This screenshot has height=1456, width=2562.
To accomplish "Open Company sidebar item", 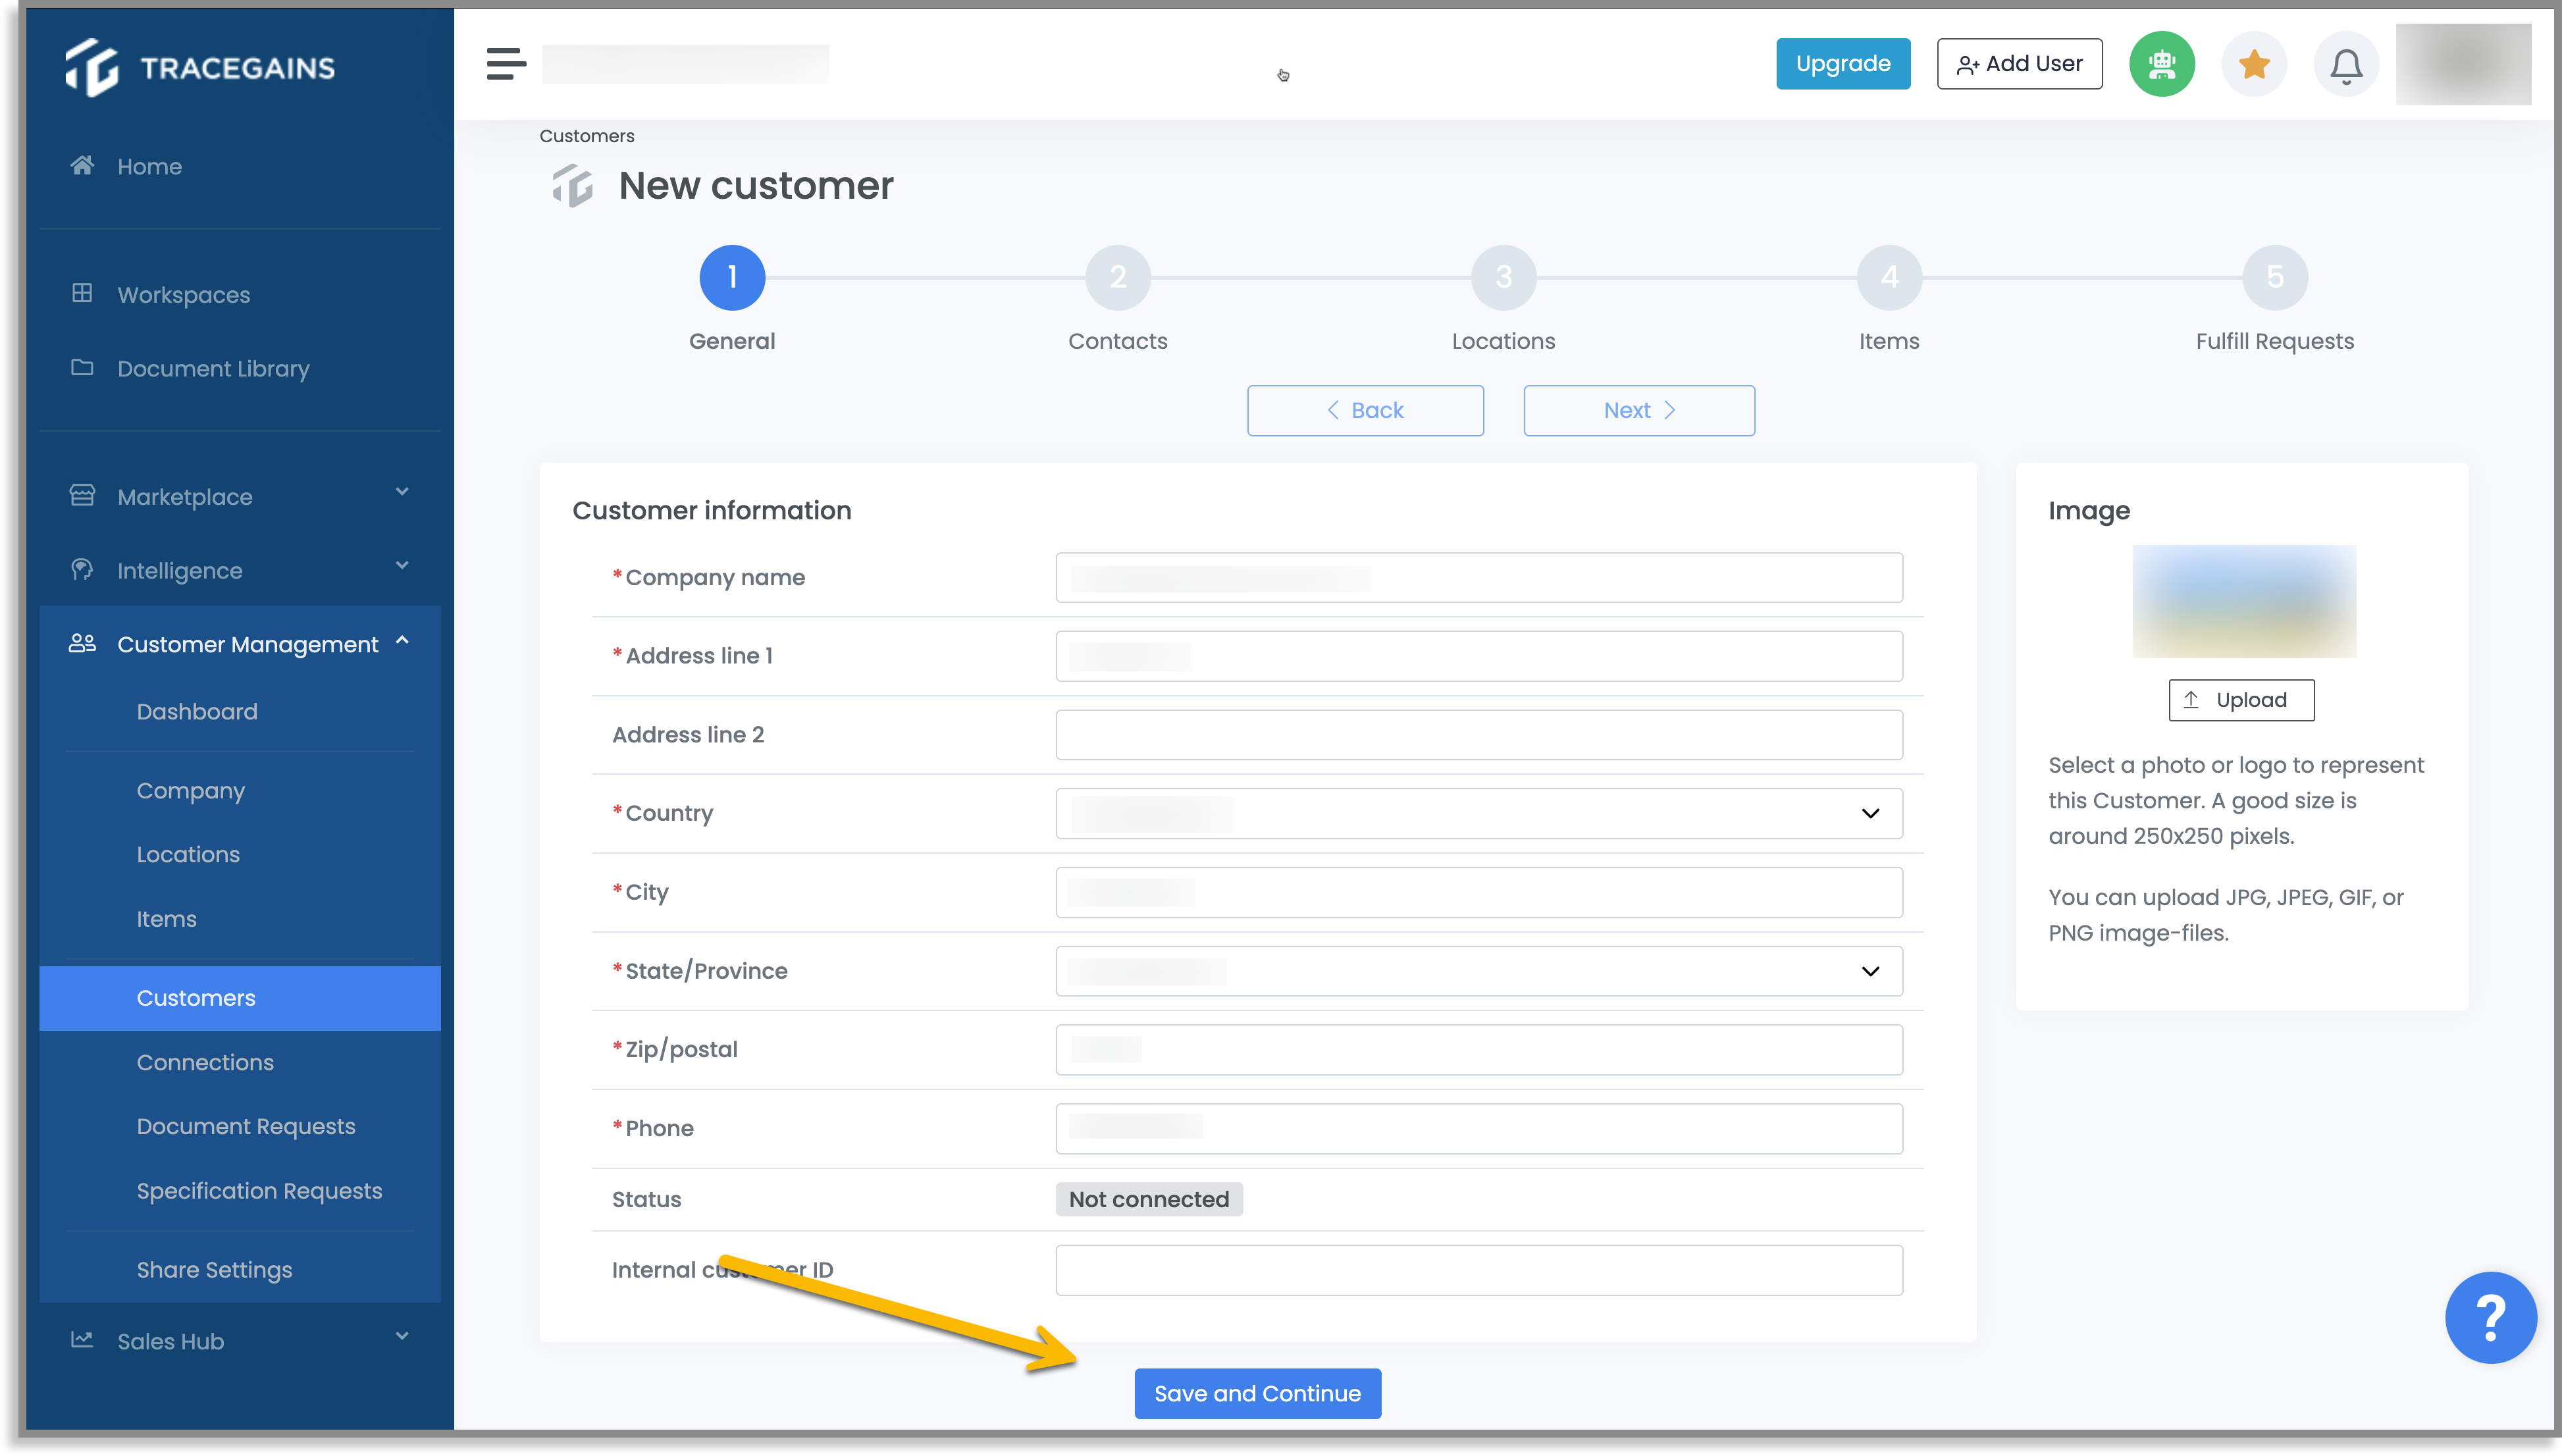I will [191, 791].
